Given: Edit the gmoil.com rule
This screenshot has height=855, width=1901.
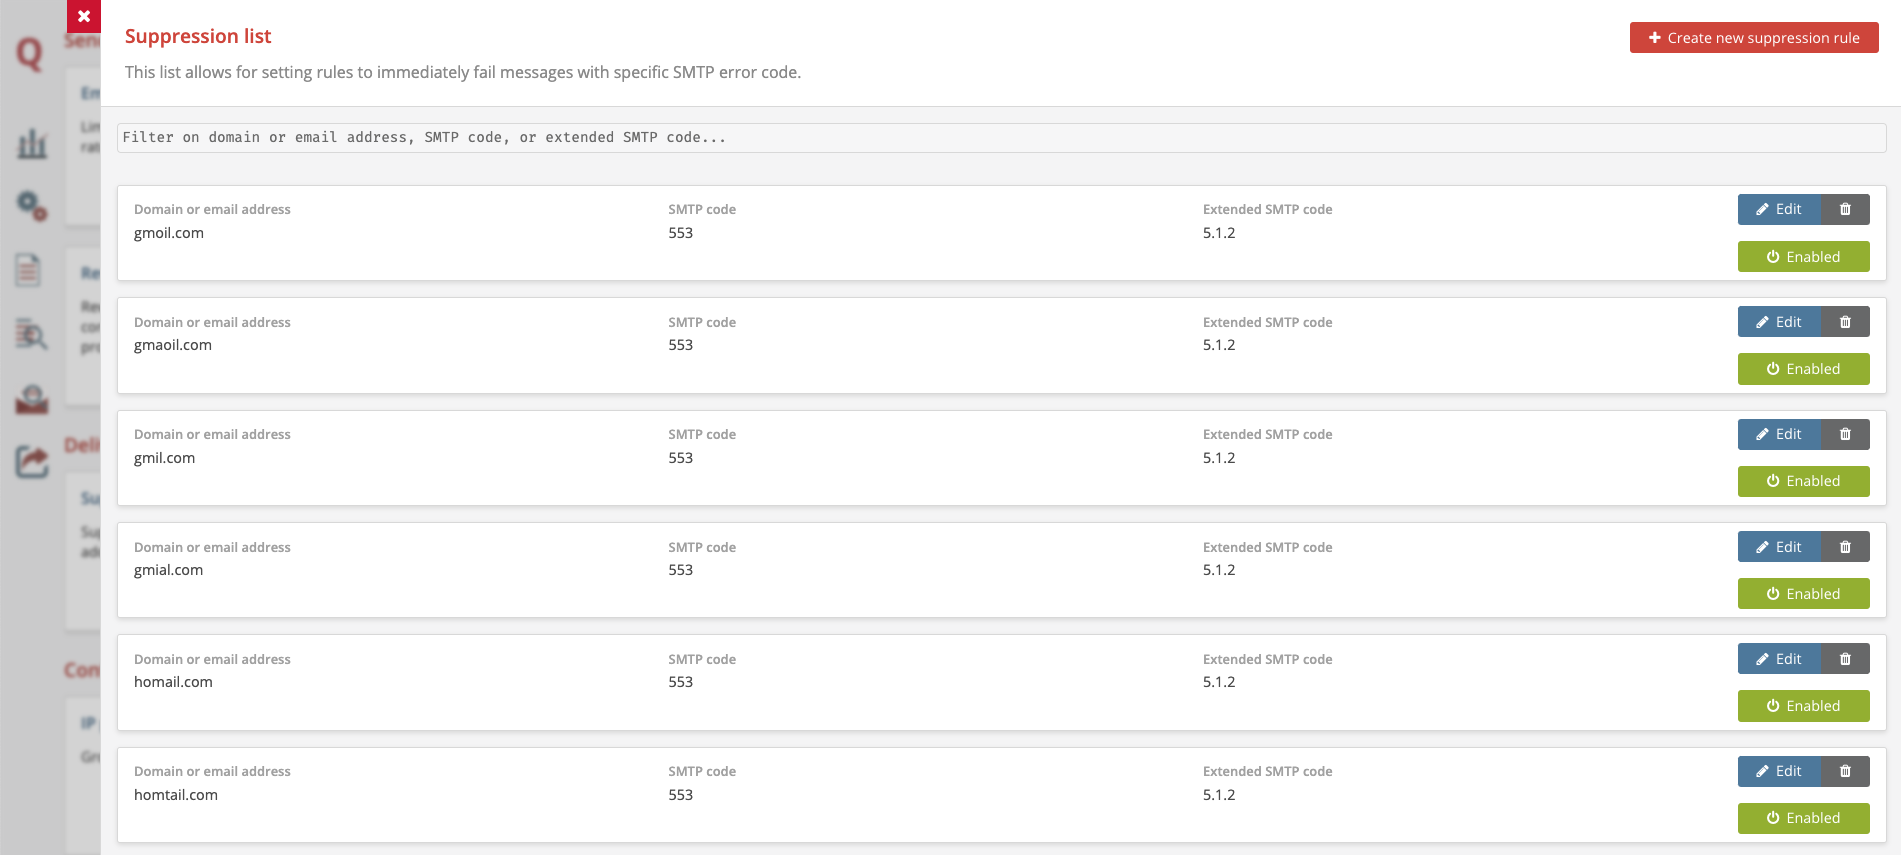Looking at the screenshot, I should coord(1779,210).
